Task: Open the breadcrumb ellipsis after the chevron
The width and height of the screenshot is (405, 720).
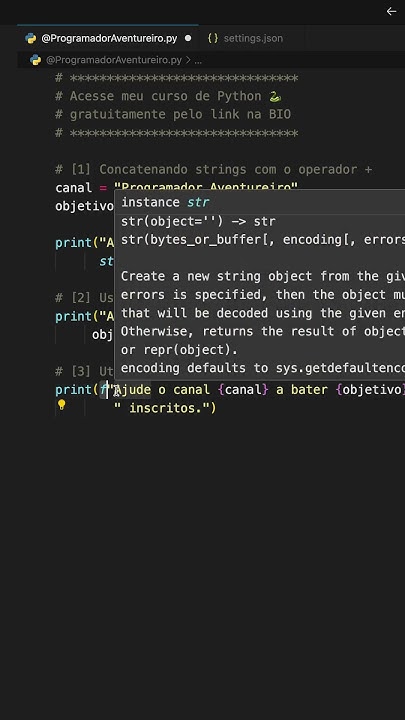Action: pos(198,61)
